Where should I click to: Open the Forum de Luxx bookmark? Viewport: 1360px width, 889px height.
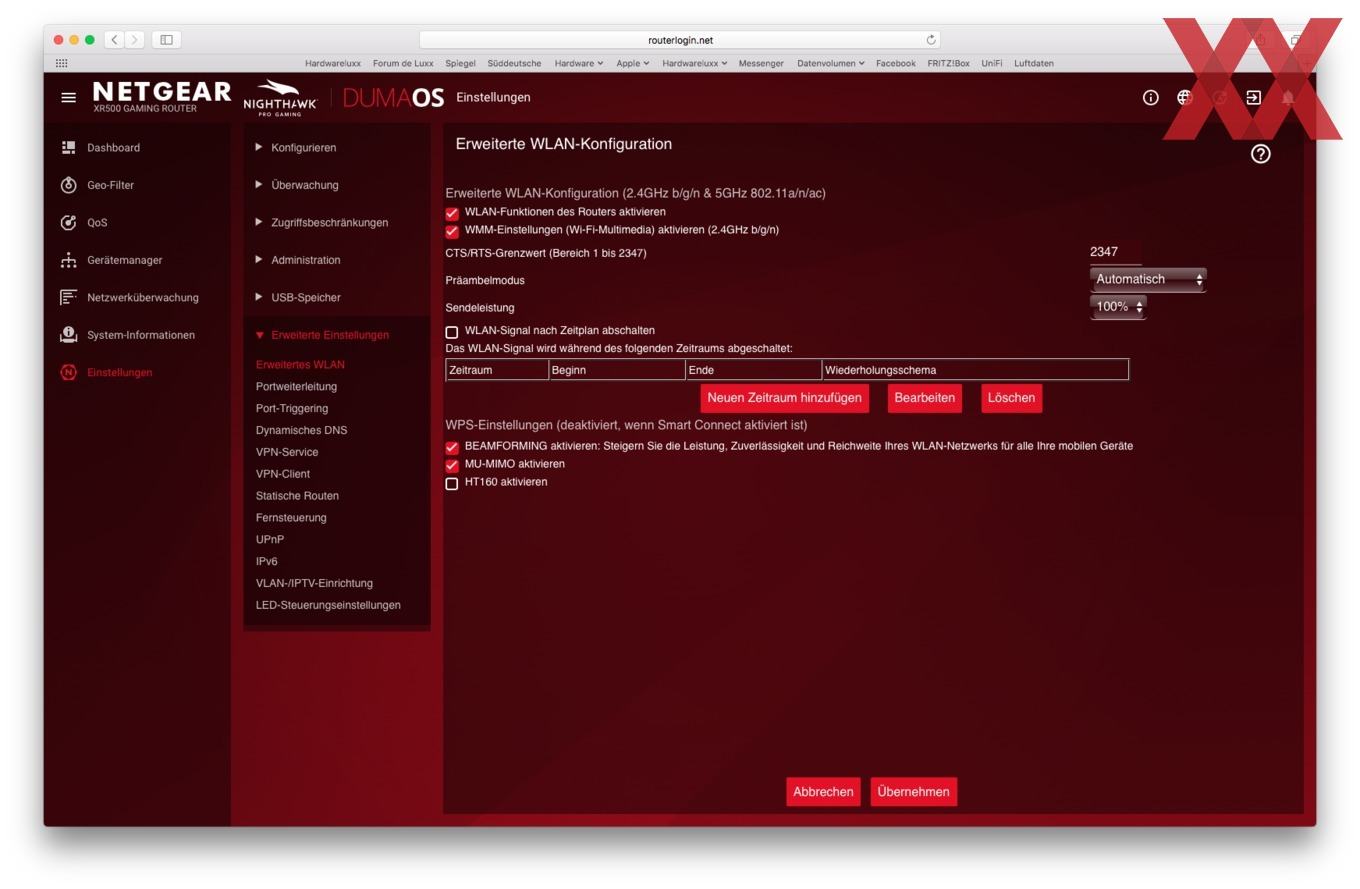point(403,63)
